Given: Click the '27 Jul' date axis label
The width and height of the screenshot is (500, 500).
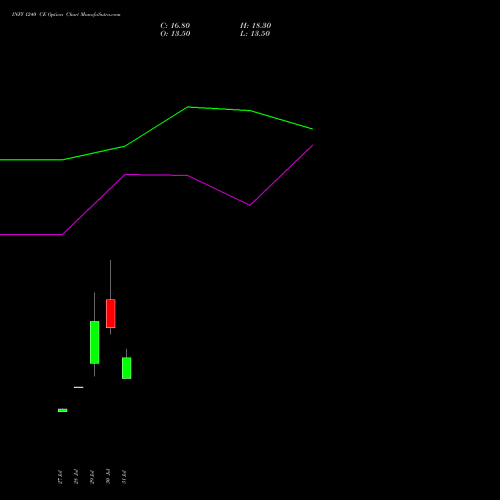Looking at the screenshot, I should pos(60,477).
